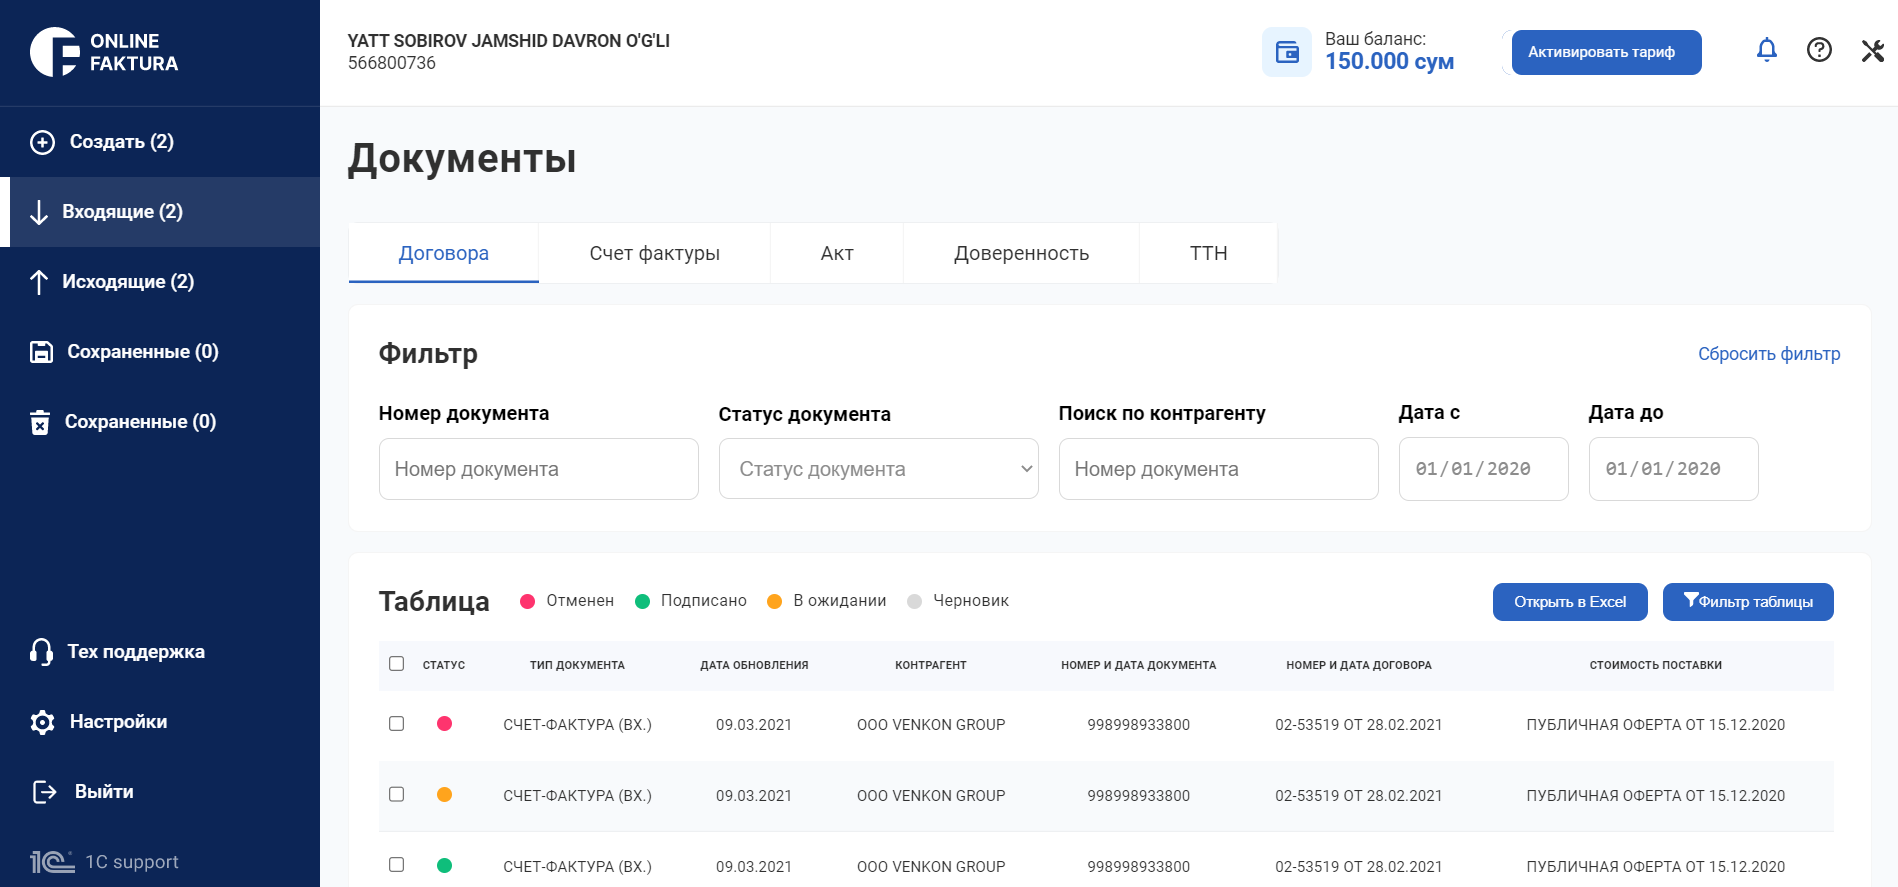1898x887 pixels.
Task: Open the Дата до date picker
Action: tap(1673, 469)
